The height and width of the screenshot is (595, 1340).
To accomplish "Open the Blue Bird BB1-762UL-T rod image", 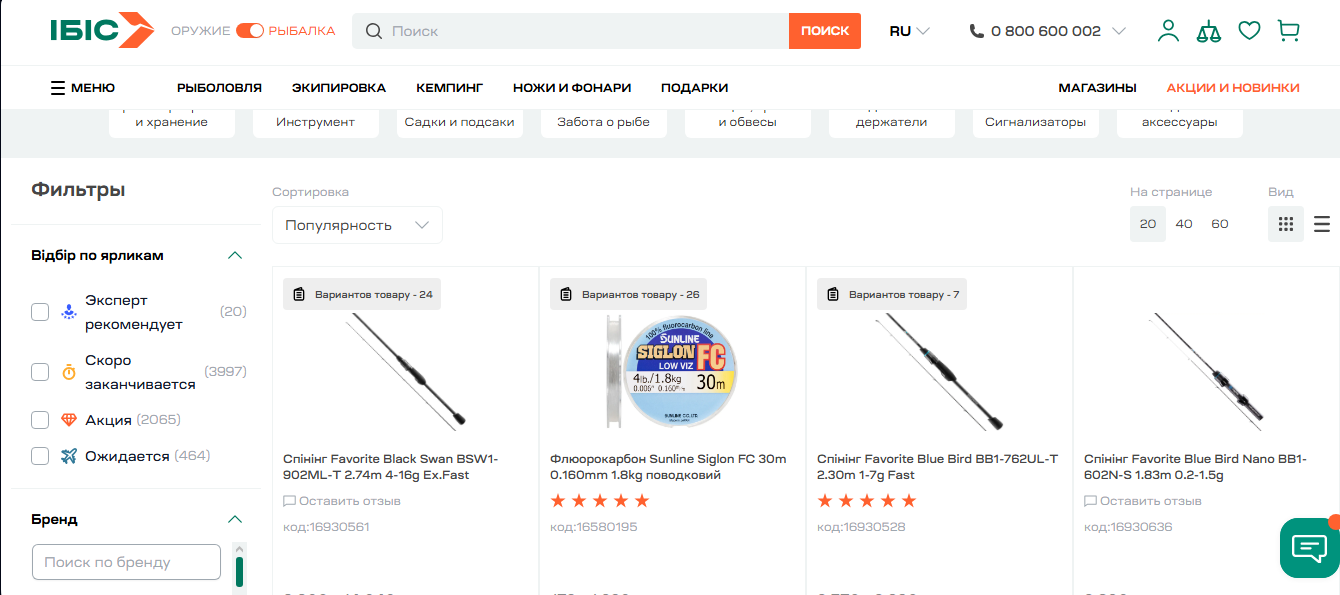I will point(940,370).
